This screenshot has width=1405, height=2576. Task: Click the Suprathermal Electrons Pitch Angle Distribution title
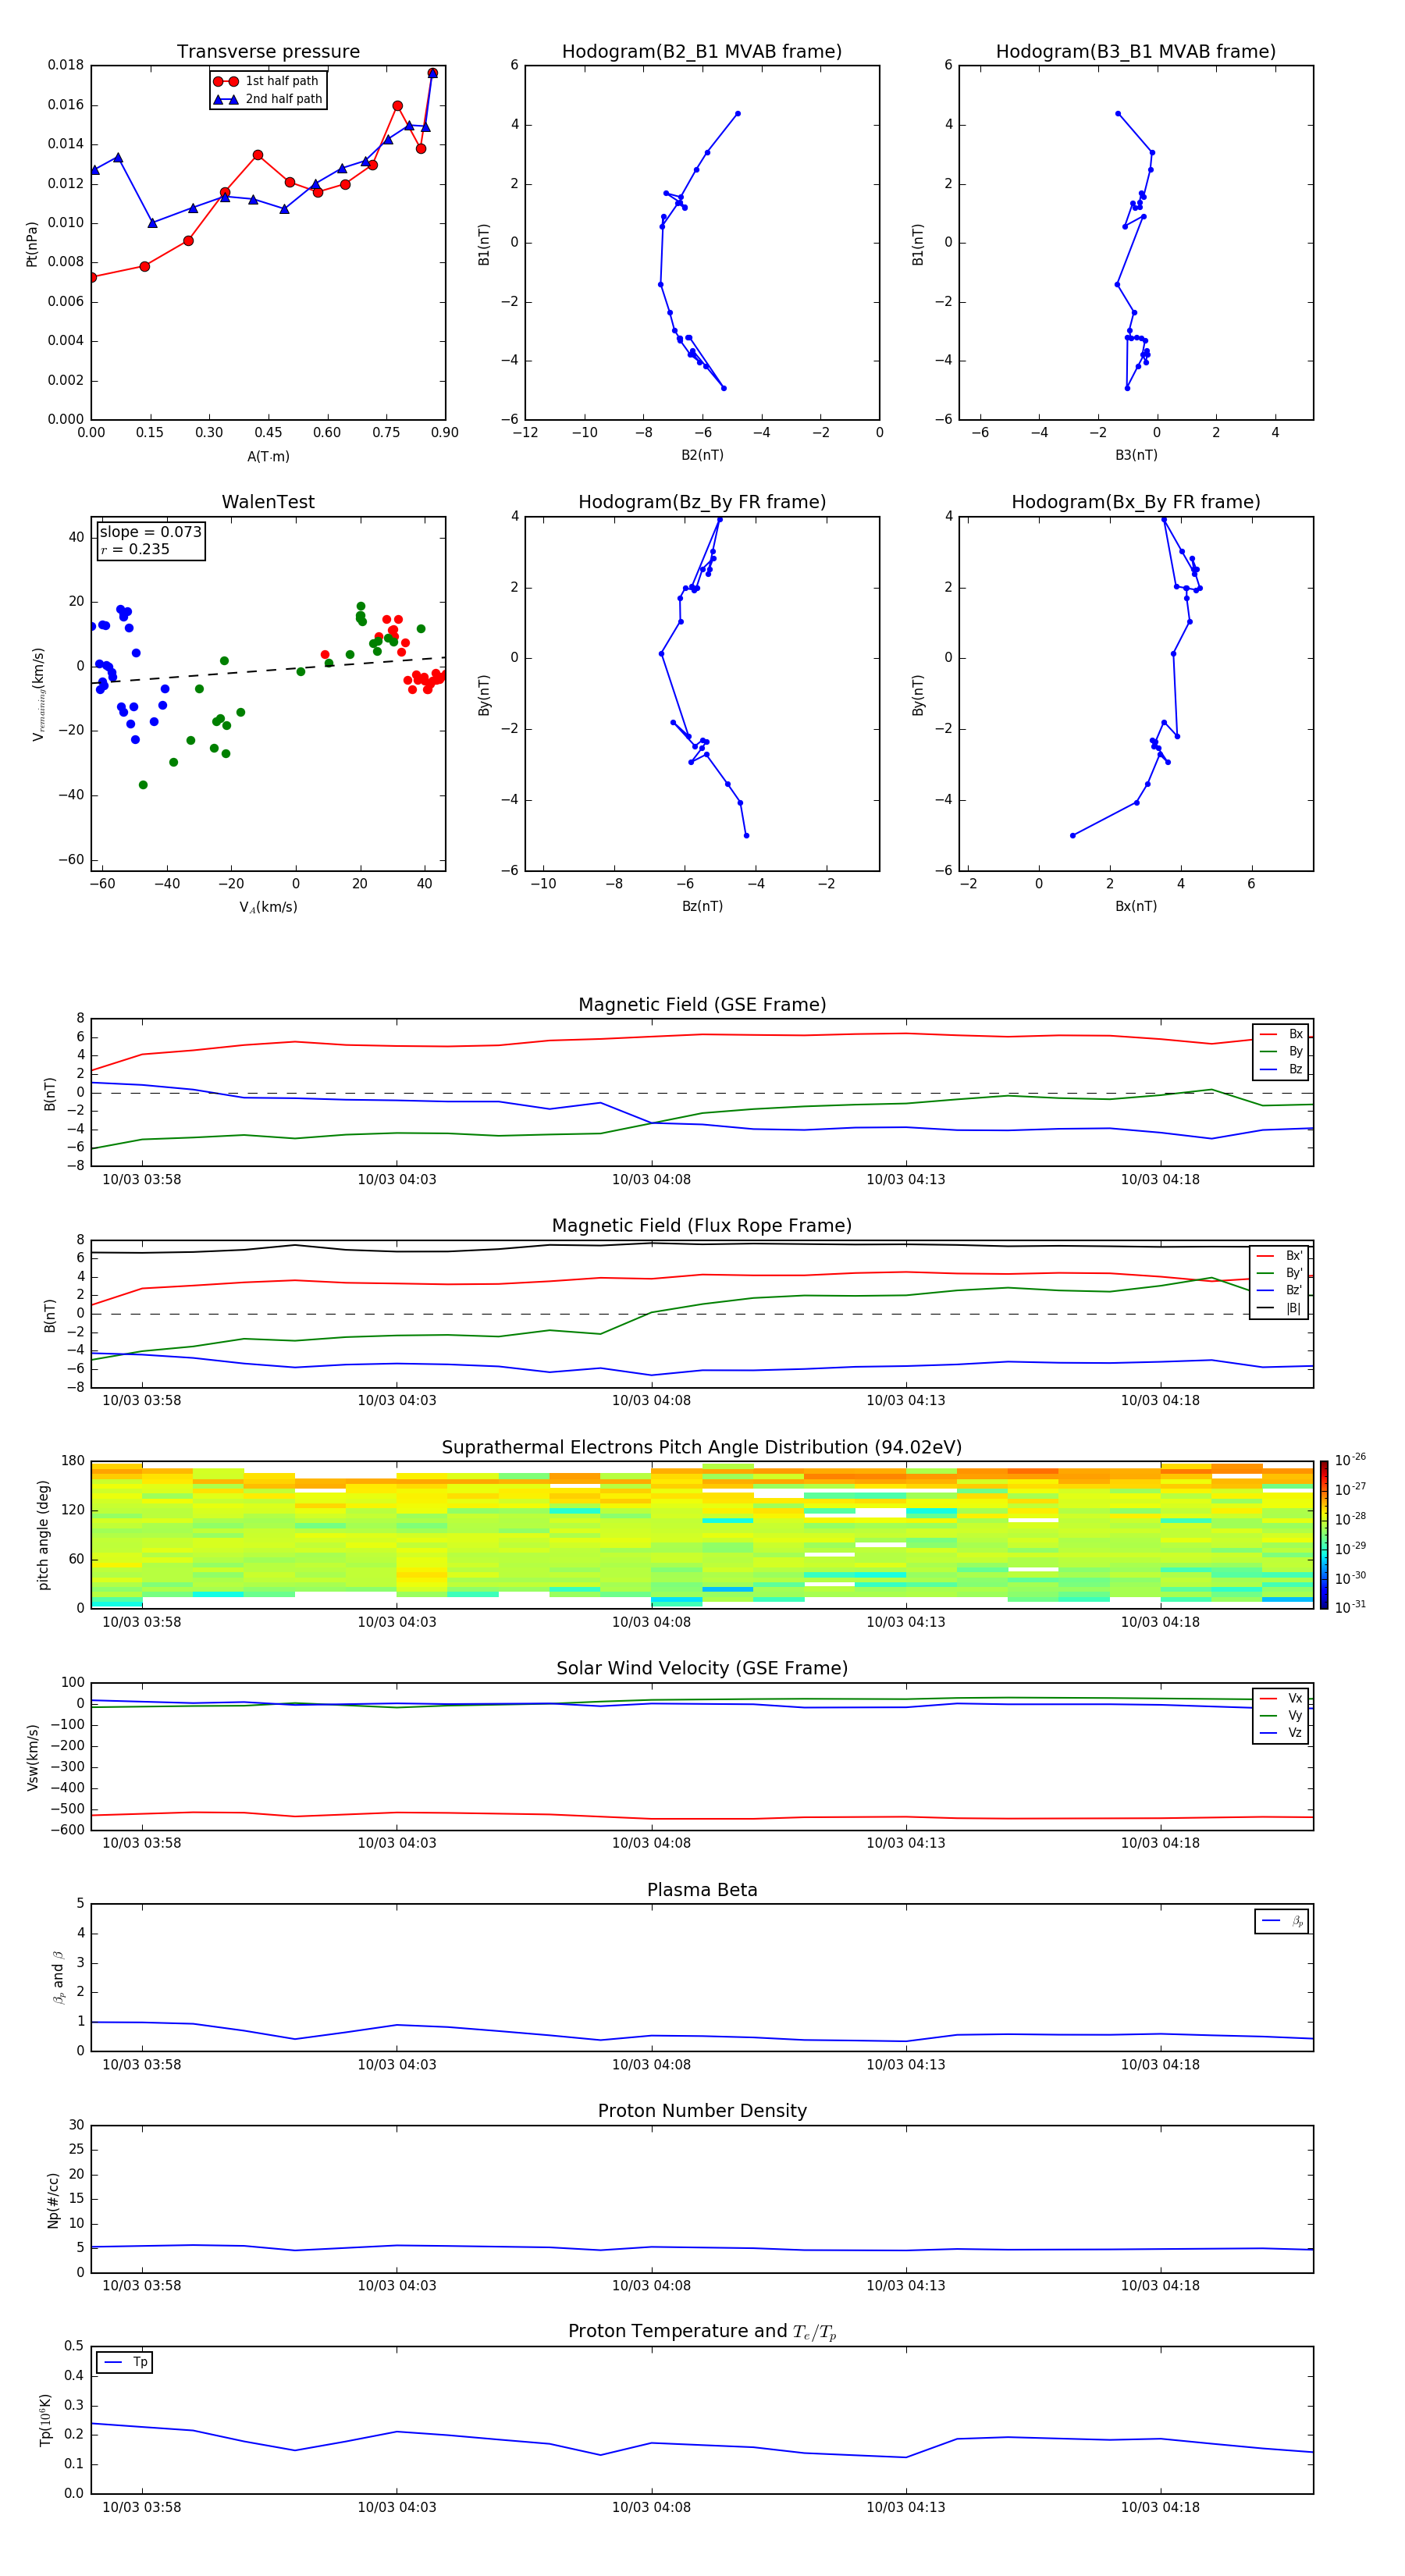click(x=702, y=1448)
